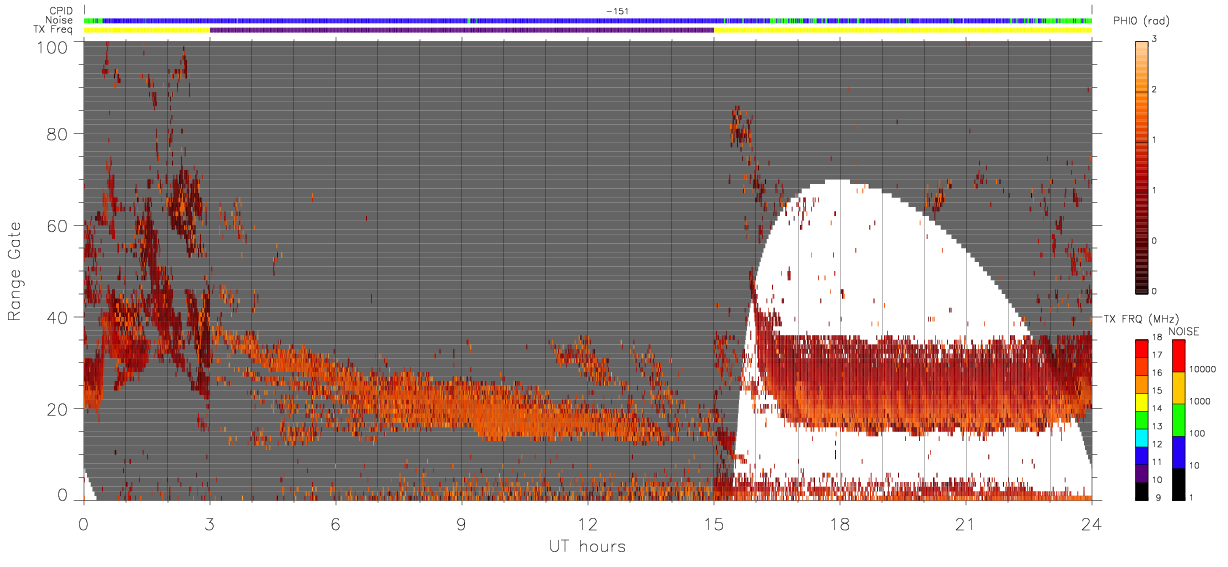
Task: Click the -151 CPID value label
Action: (x=617, y=11)
